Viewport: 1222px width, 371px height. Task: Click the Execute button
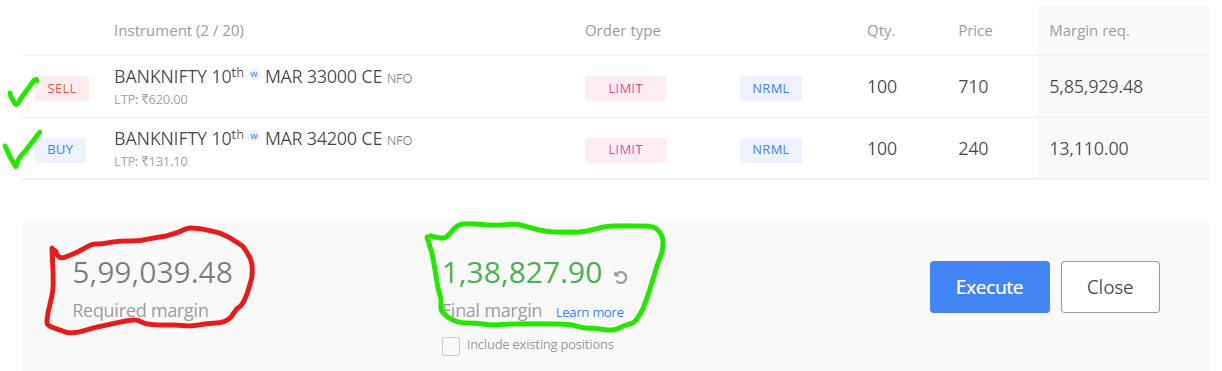coord(989,287)
